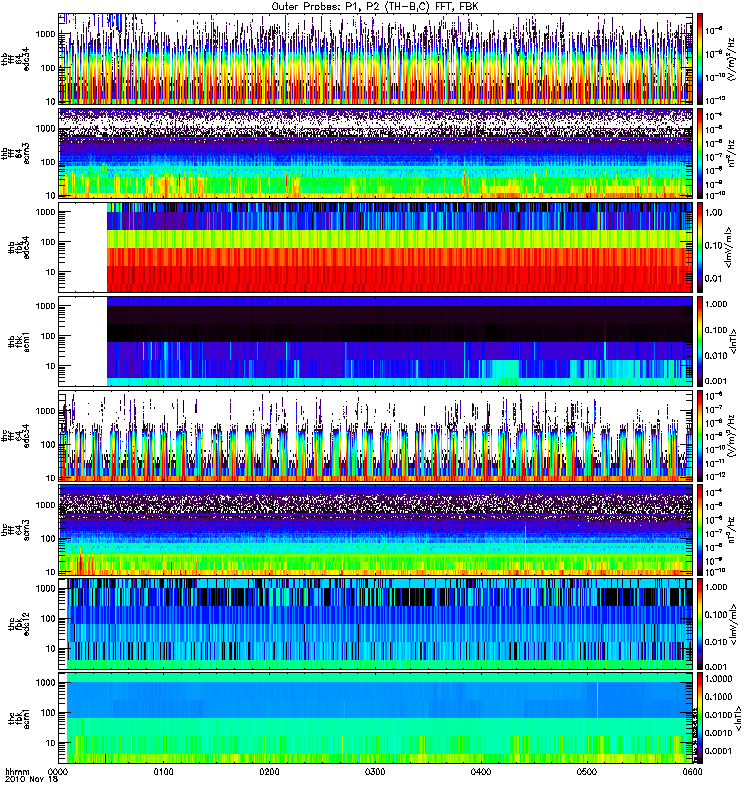Click the '0500' time axis label

[586, 771]
